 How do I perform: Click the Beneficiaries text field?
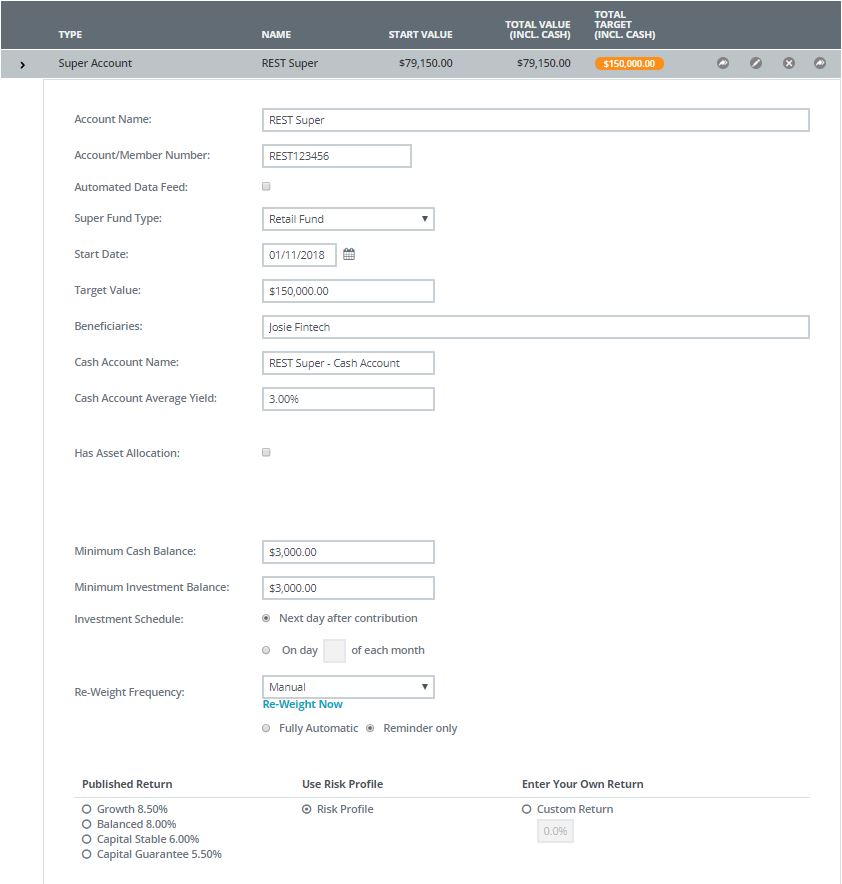pyautogui.click(x=535, y=327)
